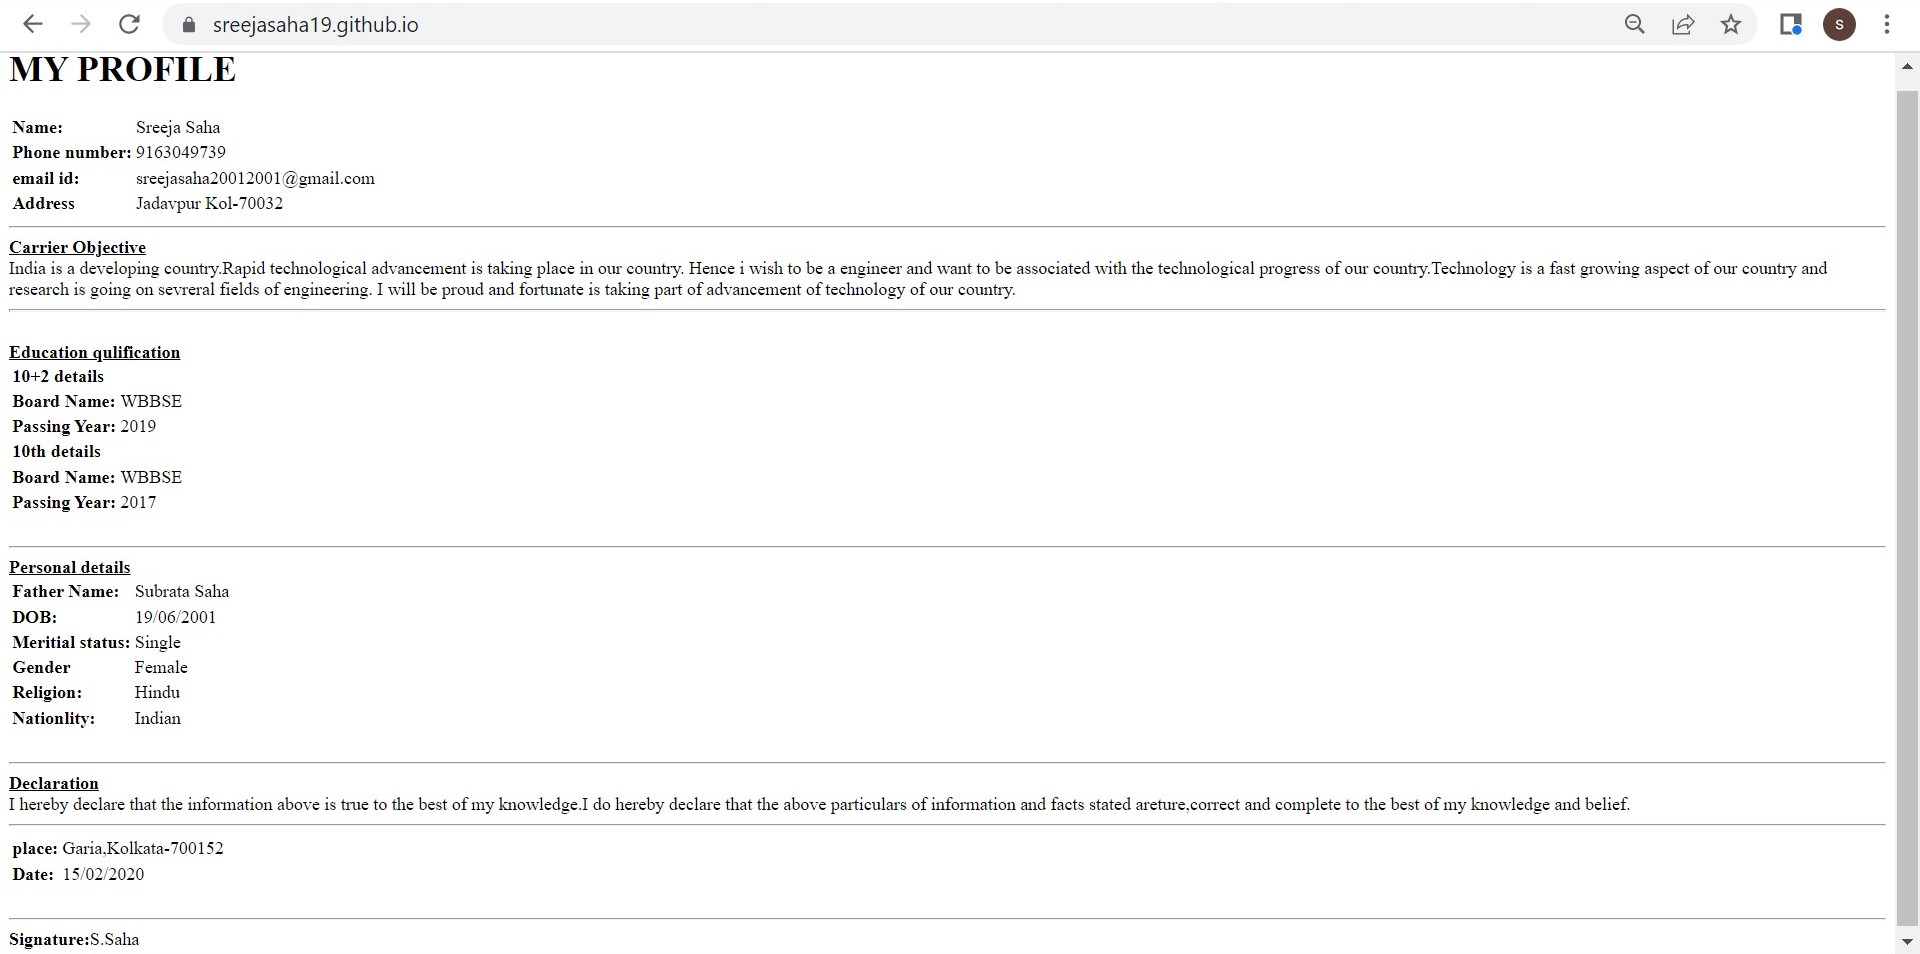Click the phone number 9163049739
1920x954 pixels.
point(181,152)
